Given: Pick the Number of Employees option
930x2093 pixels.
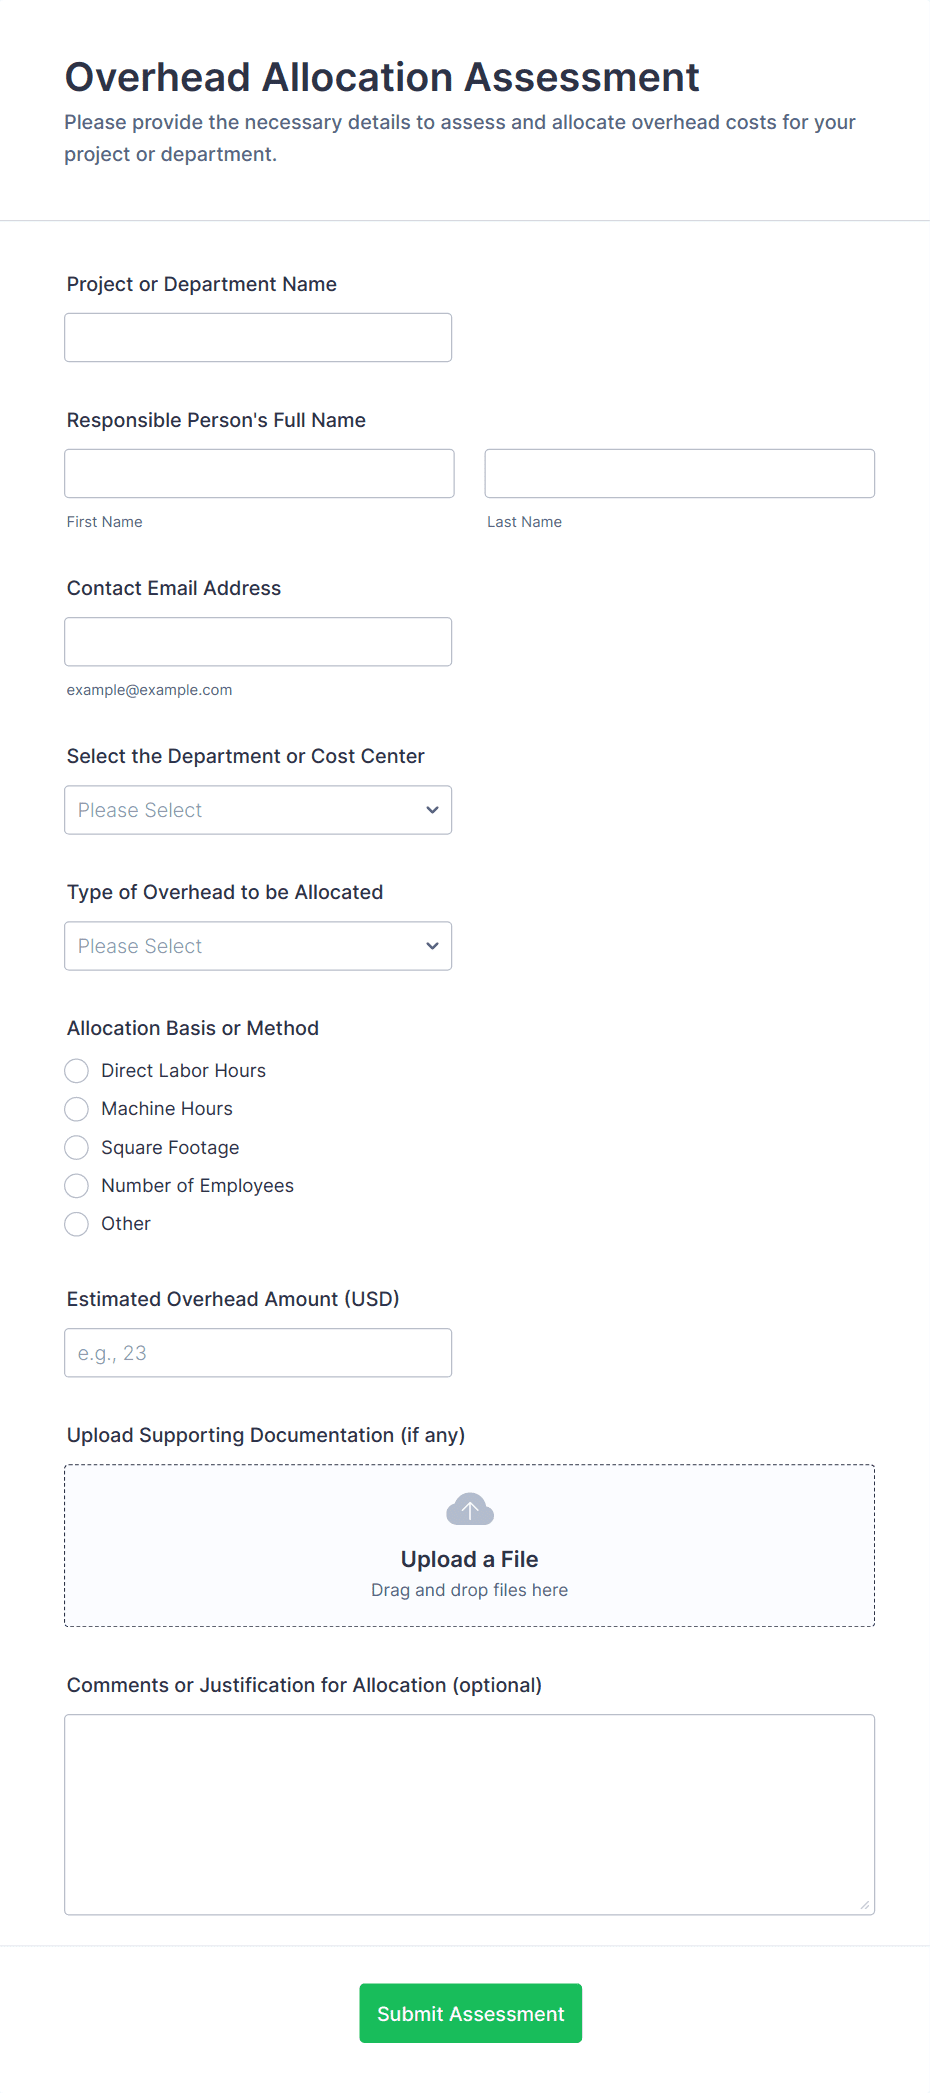Looking at the screenshot, I should tap(77, 1186).
